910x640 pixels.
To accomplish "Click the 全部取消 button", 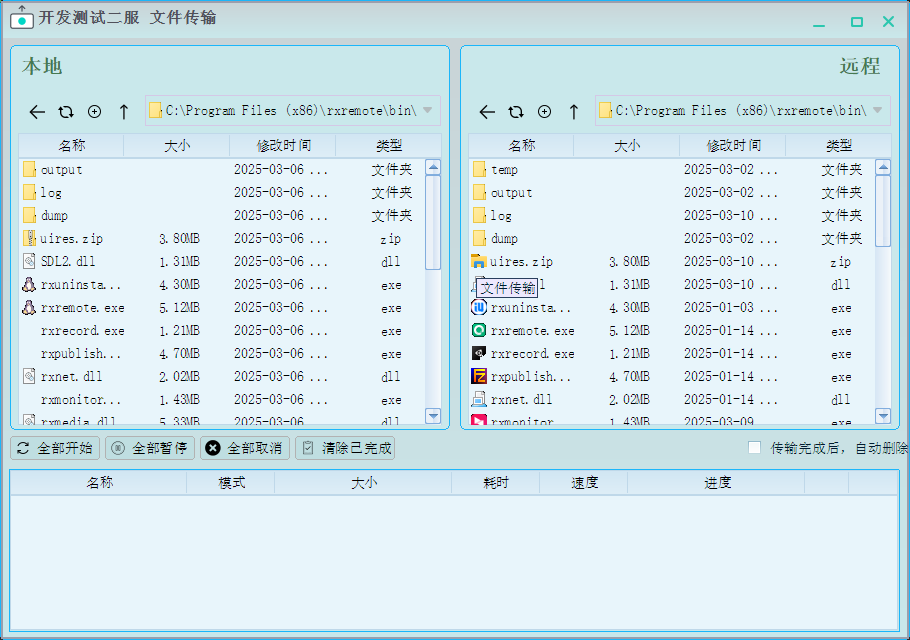I will pyautogui.click(x=245, y=448).
